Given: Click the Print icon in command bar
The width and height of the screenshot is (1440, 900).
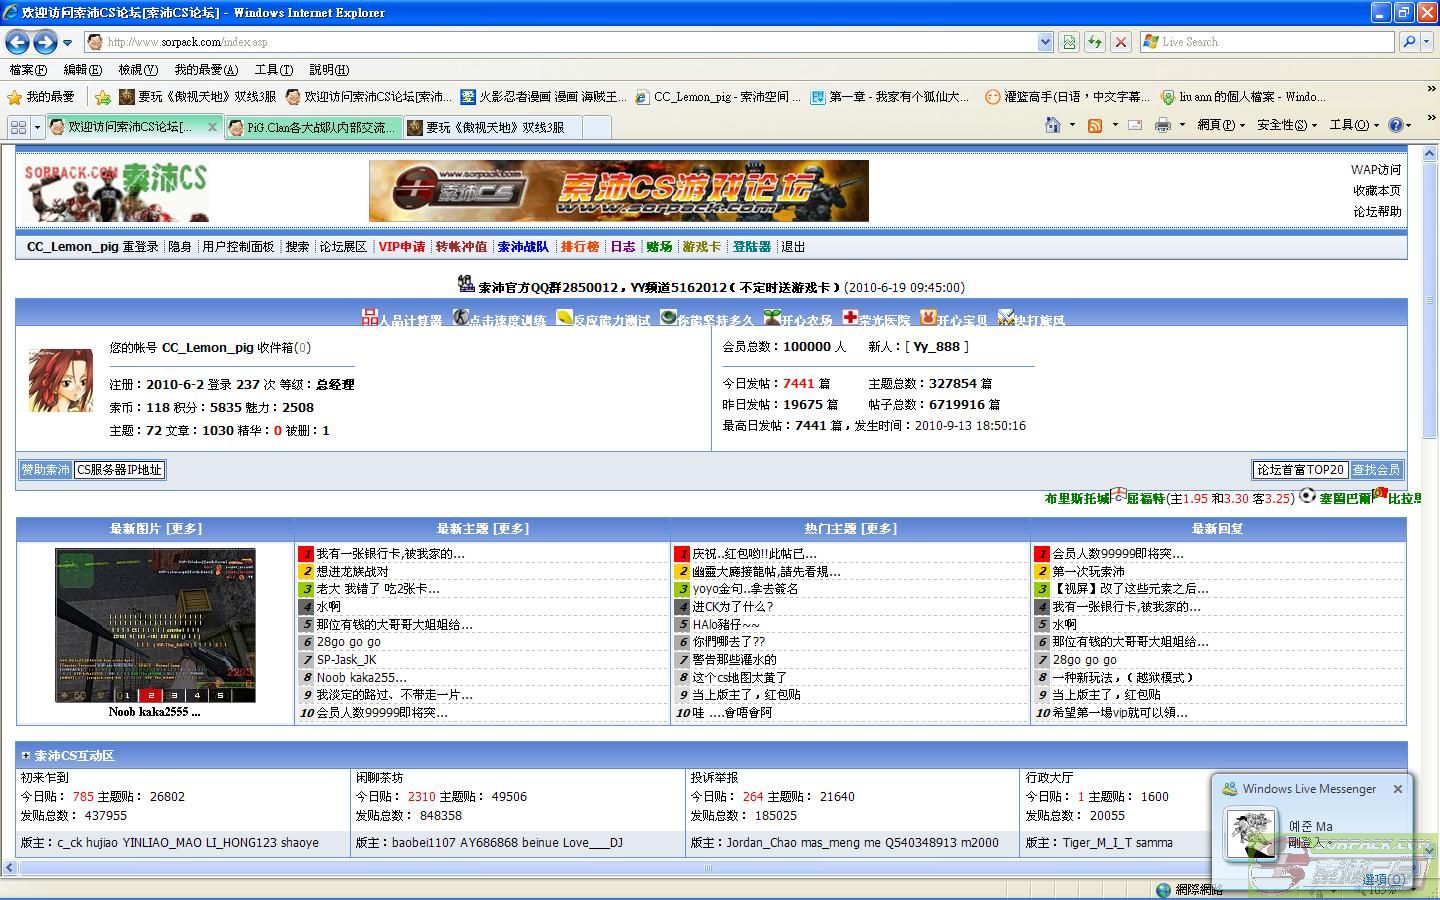Looking at the screenshot, I should 1162,125.
